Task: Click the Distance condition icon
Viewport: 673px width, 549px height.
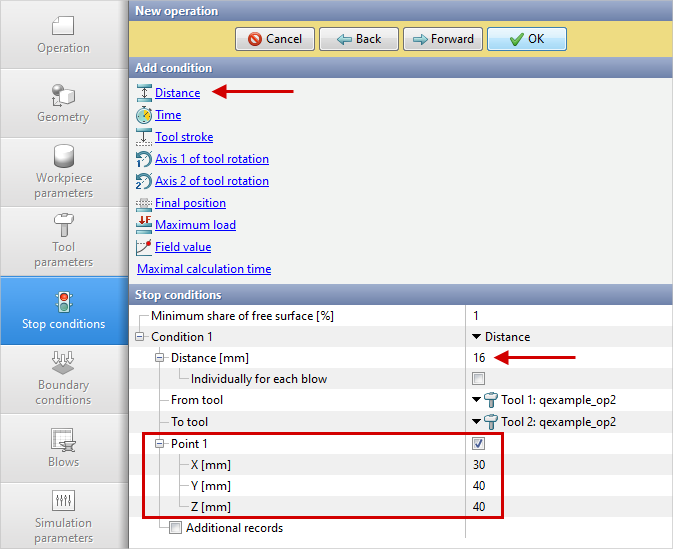Action: pyautogui.click(x=144, y=93)
